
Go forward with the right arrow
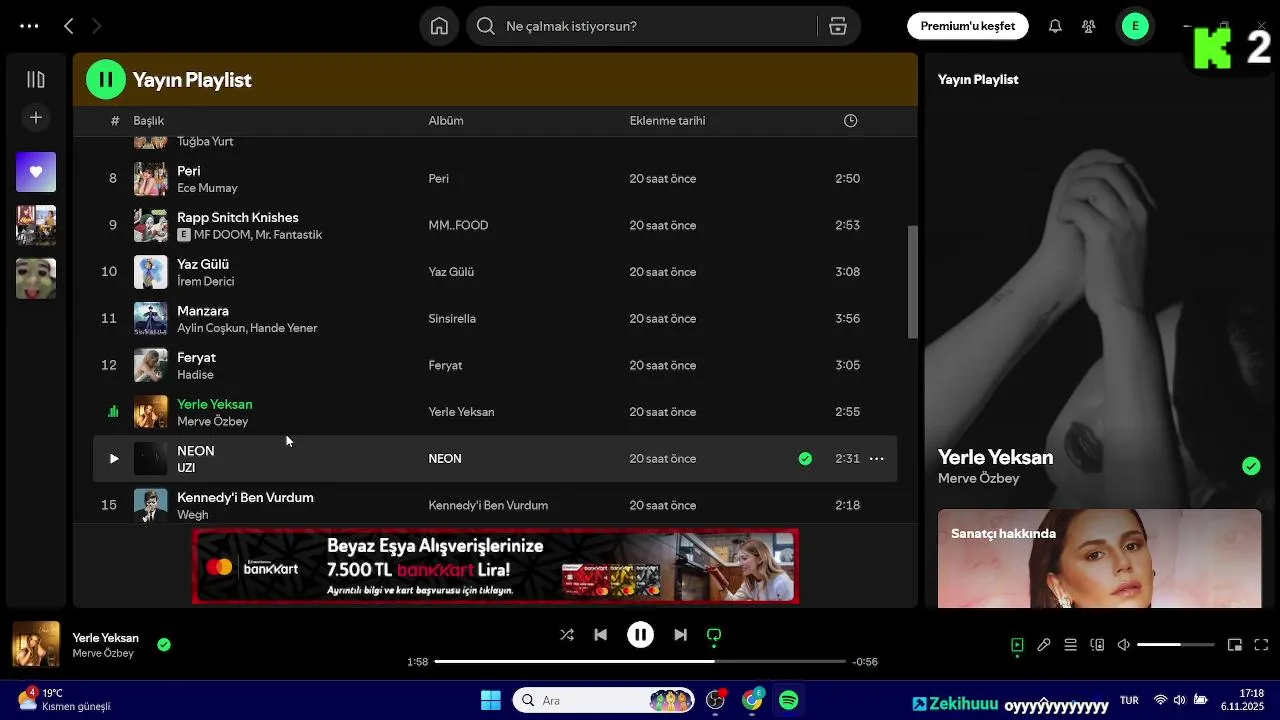coord(97,26)
